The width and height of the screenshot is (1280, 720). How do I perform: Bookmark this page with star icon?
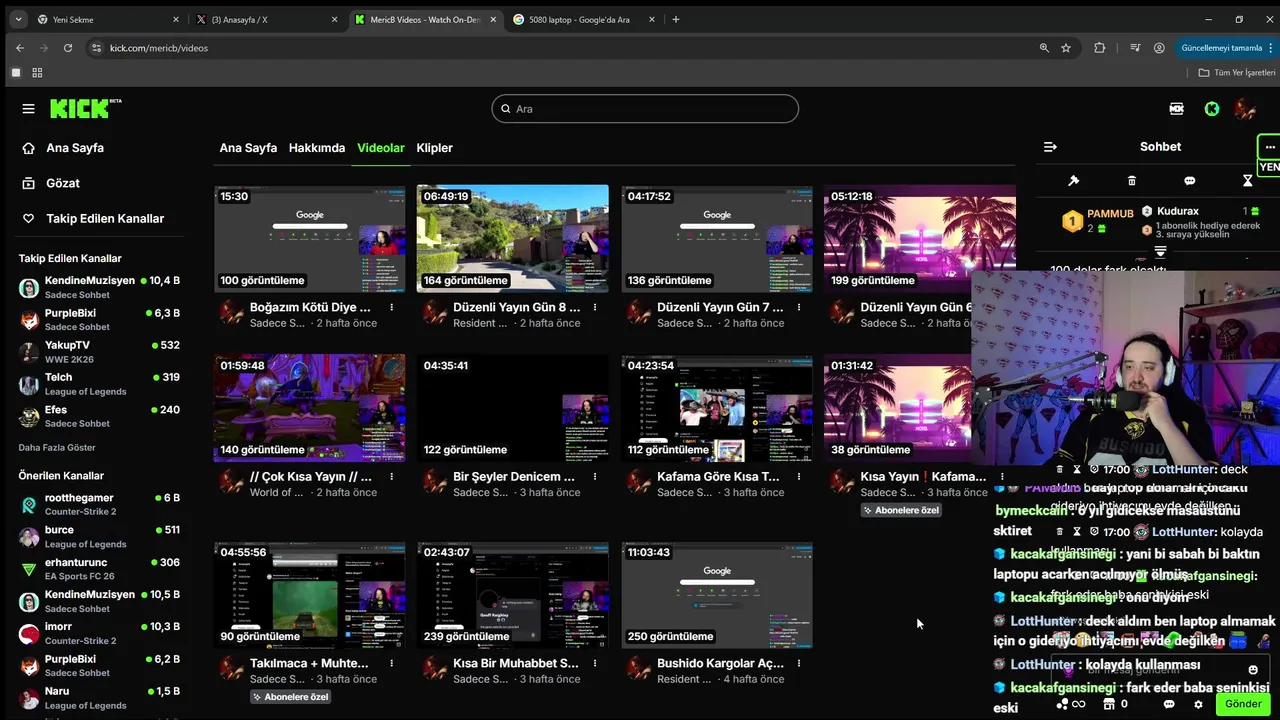tap(1066, 48)
